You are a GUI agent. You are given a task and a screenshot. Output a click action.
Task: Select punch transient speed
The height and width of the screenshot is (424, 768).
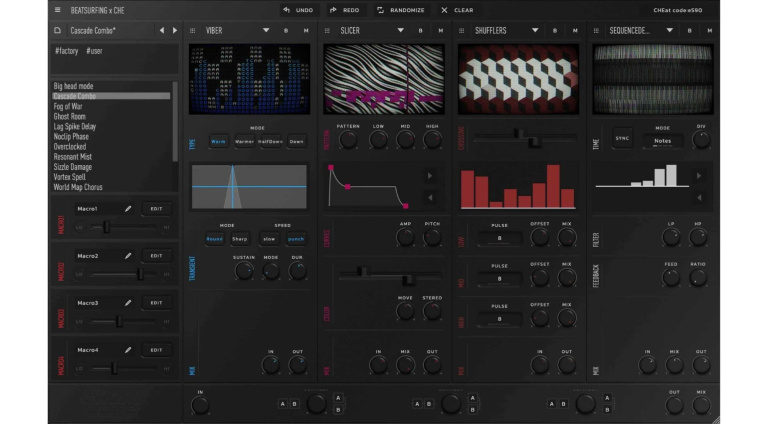(296, 239)
